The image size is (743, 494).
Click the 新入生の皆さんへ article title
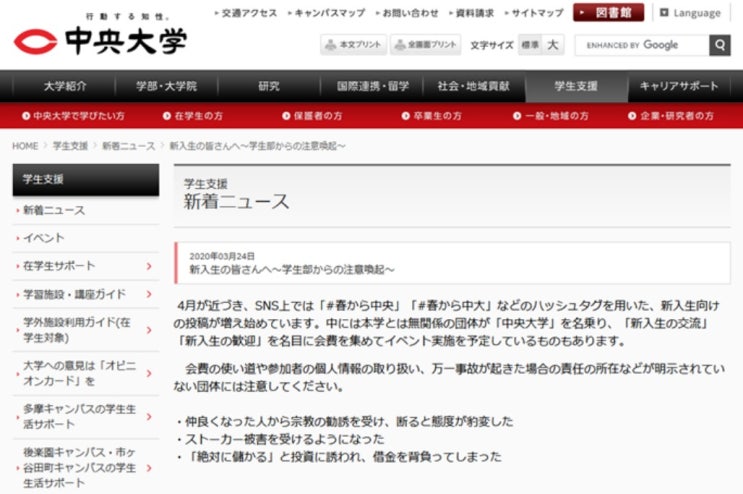click(291, 269)
